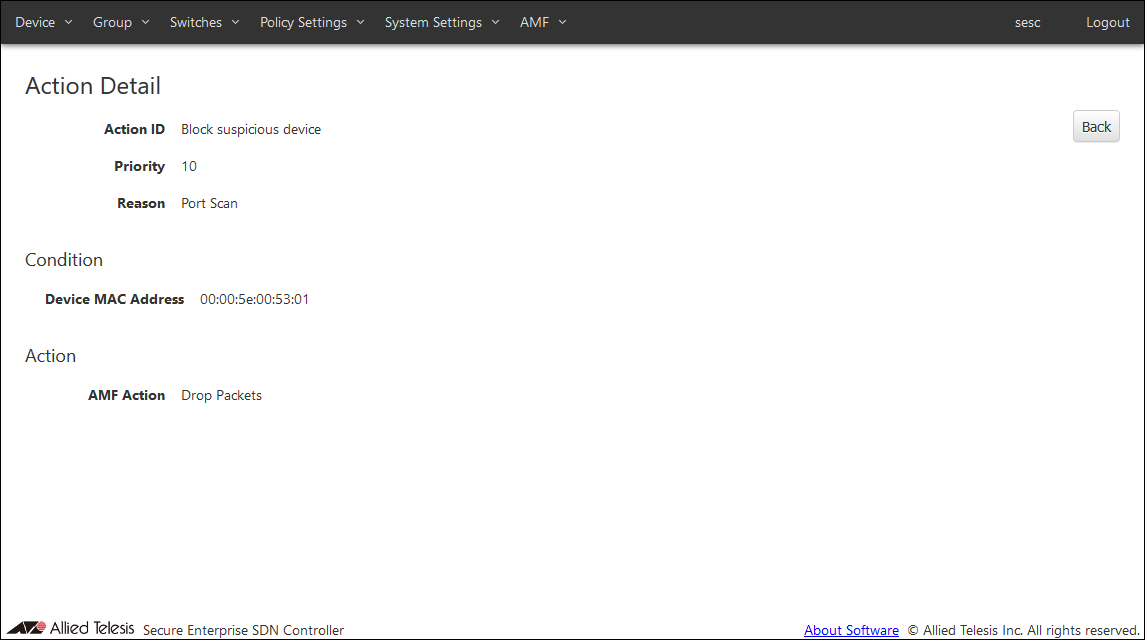Open the Switches menu
The image size is (1145, 640).
pos(204,22)
